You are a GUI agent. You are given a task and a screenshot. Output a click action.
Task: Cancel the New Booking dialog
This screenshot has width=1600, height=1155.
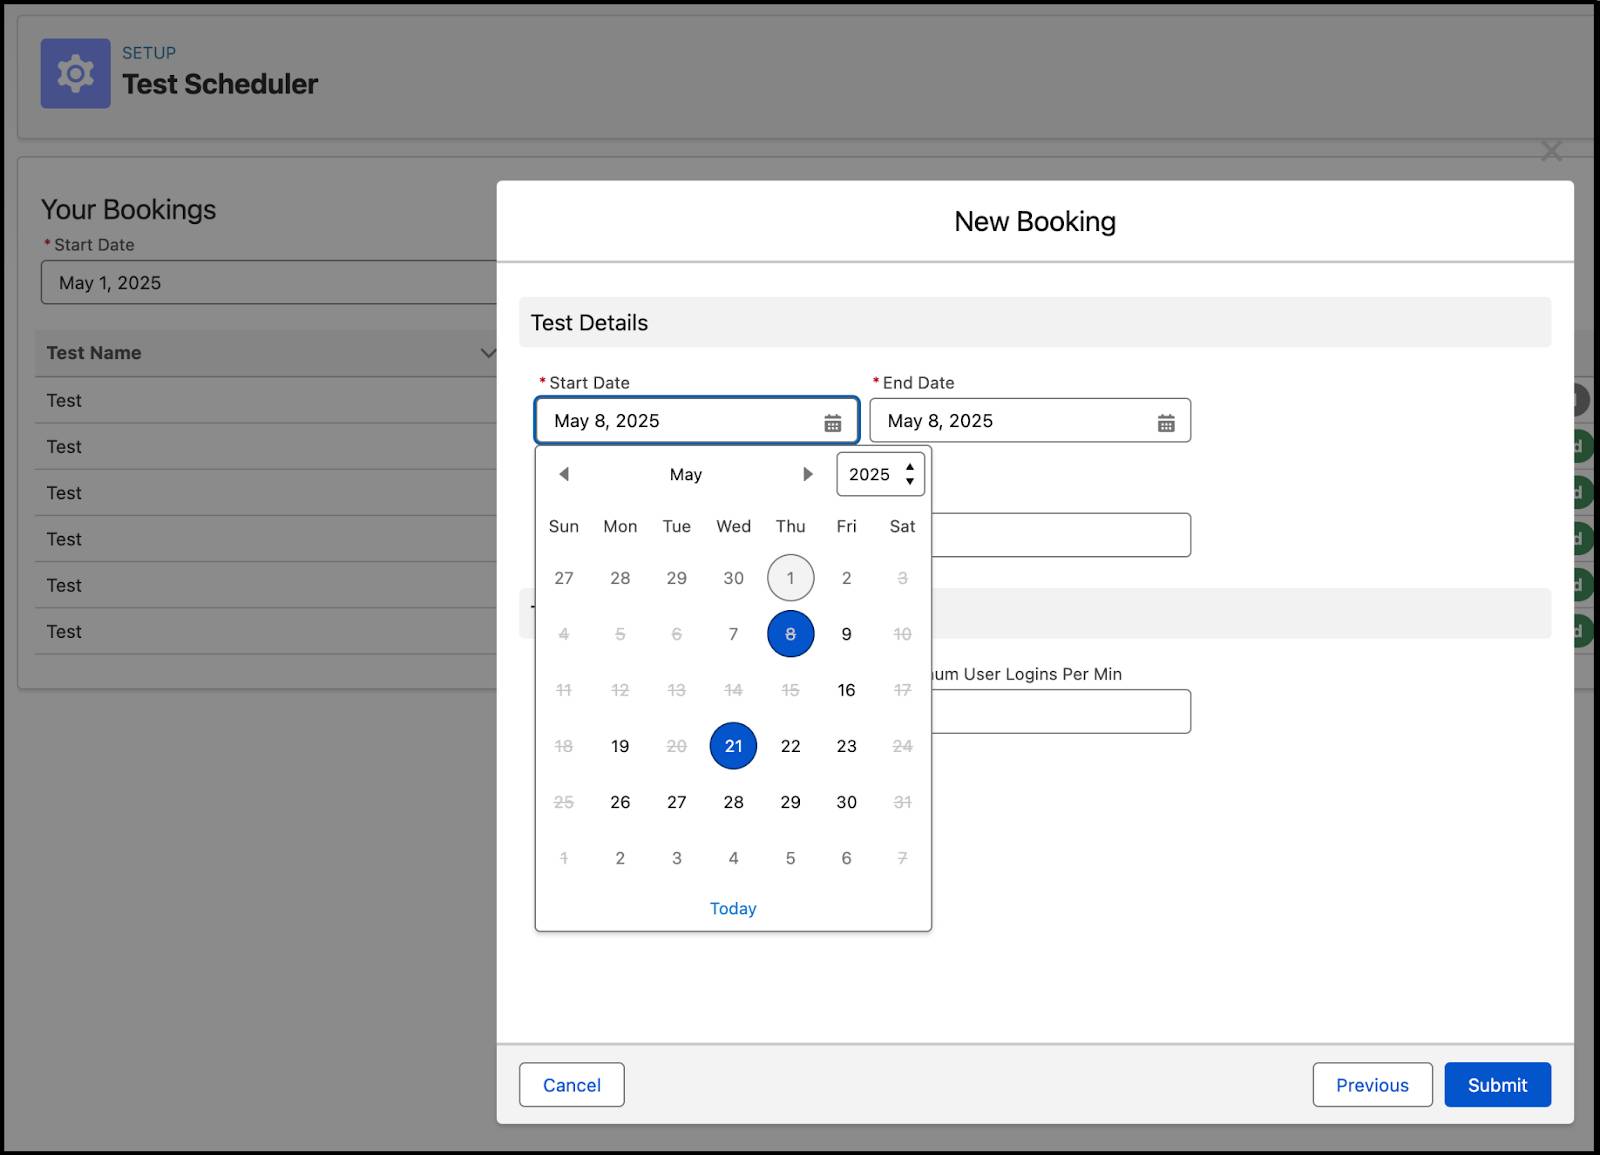click(571, 1084)
